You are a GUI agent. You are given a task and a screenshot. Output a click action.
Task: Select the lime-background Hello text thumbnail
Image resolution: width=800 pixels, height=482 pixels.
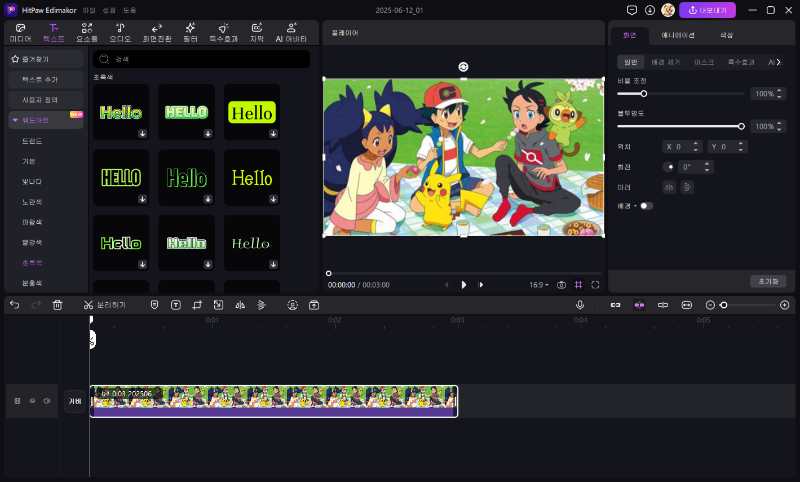point(251,112)
